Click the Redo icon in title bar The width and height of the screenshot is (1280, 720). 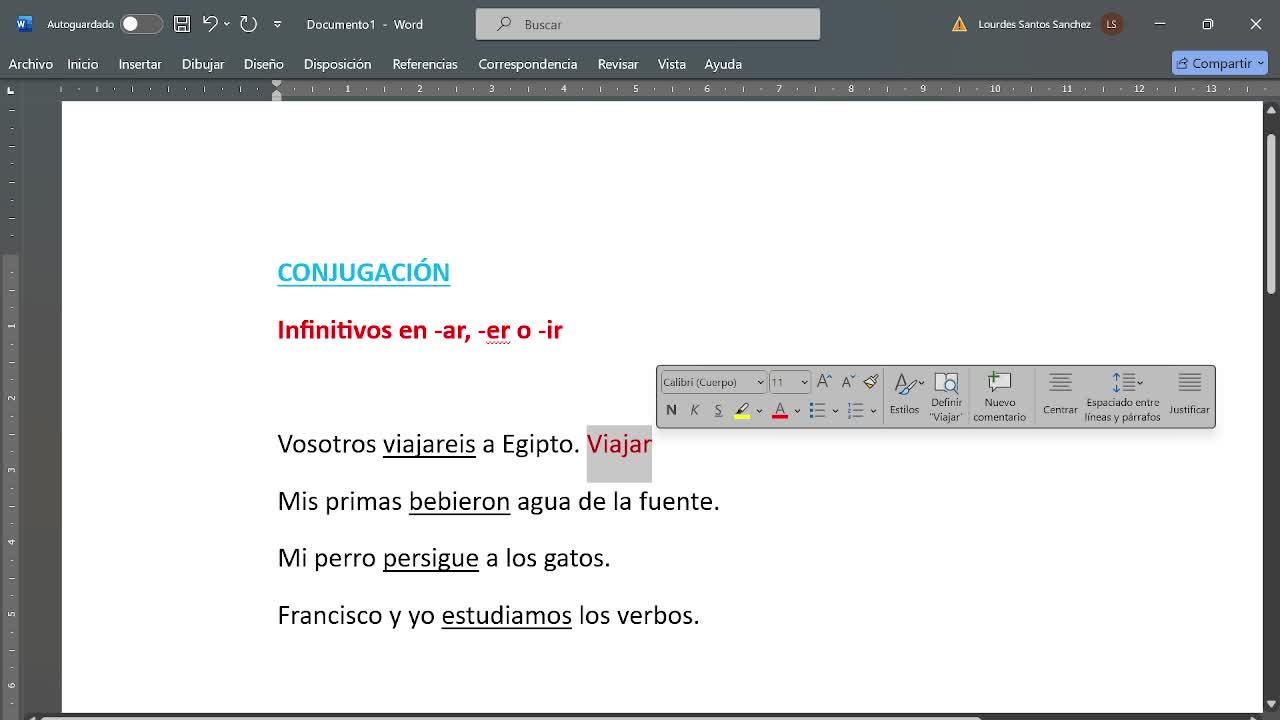[x=248, y=24]
